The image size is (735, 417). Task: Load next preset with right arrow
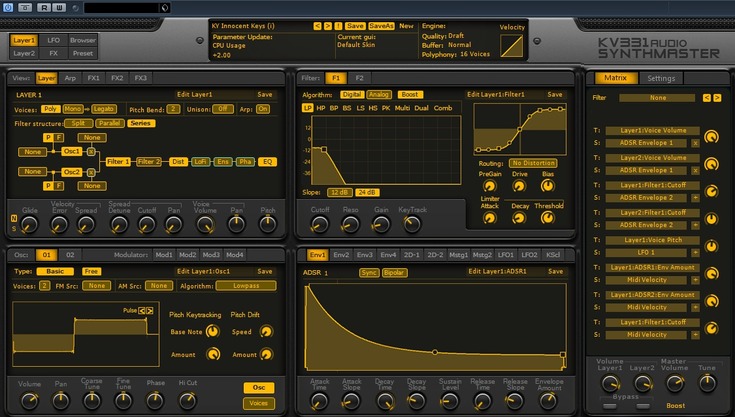328,26
